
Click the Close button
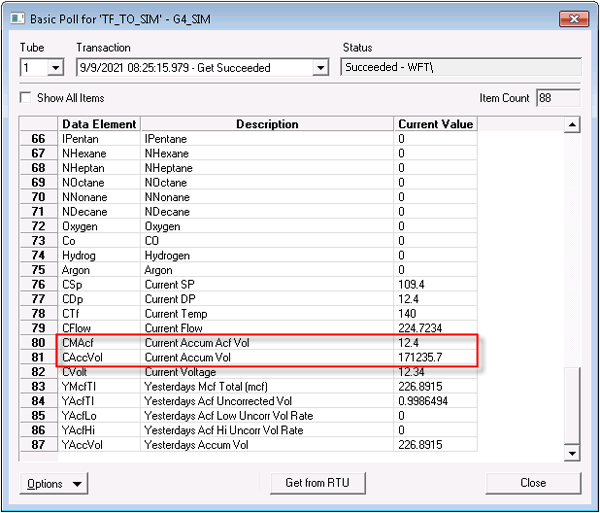point(533,483)
